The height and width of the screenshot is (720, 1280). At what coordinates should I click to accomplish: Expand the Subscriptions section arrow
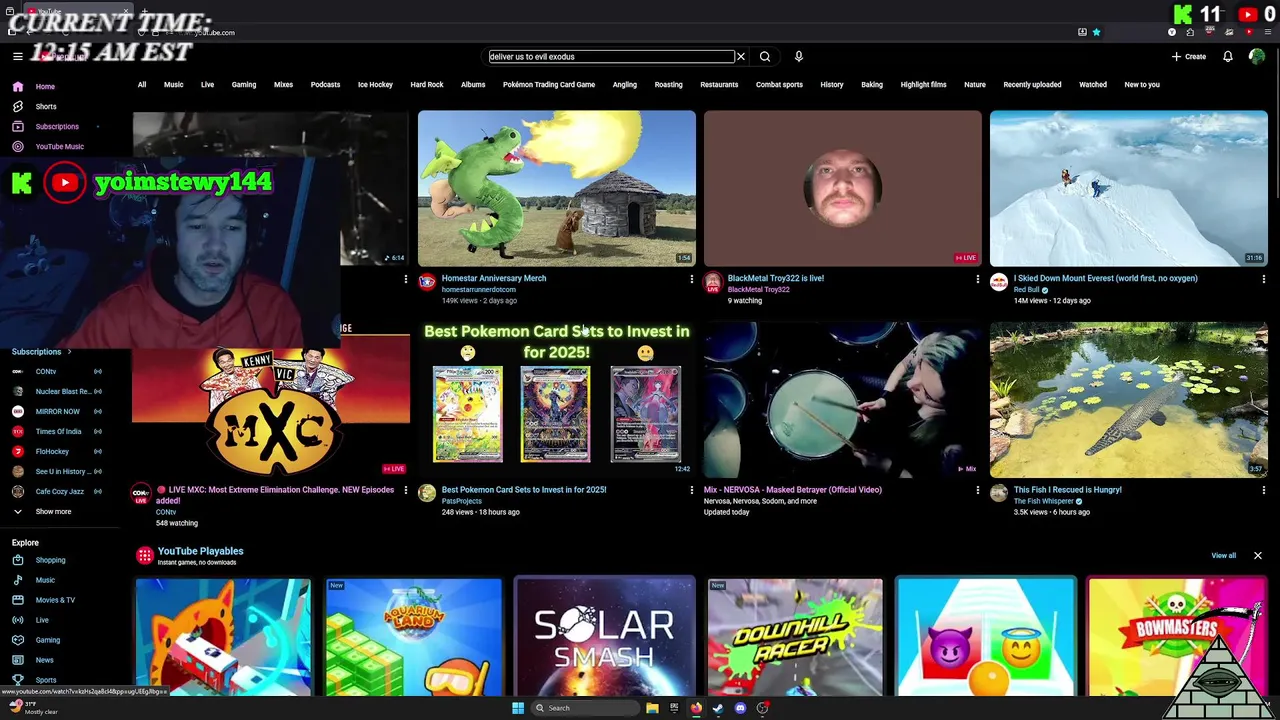(x=69, y=352)
